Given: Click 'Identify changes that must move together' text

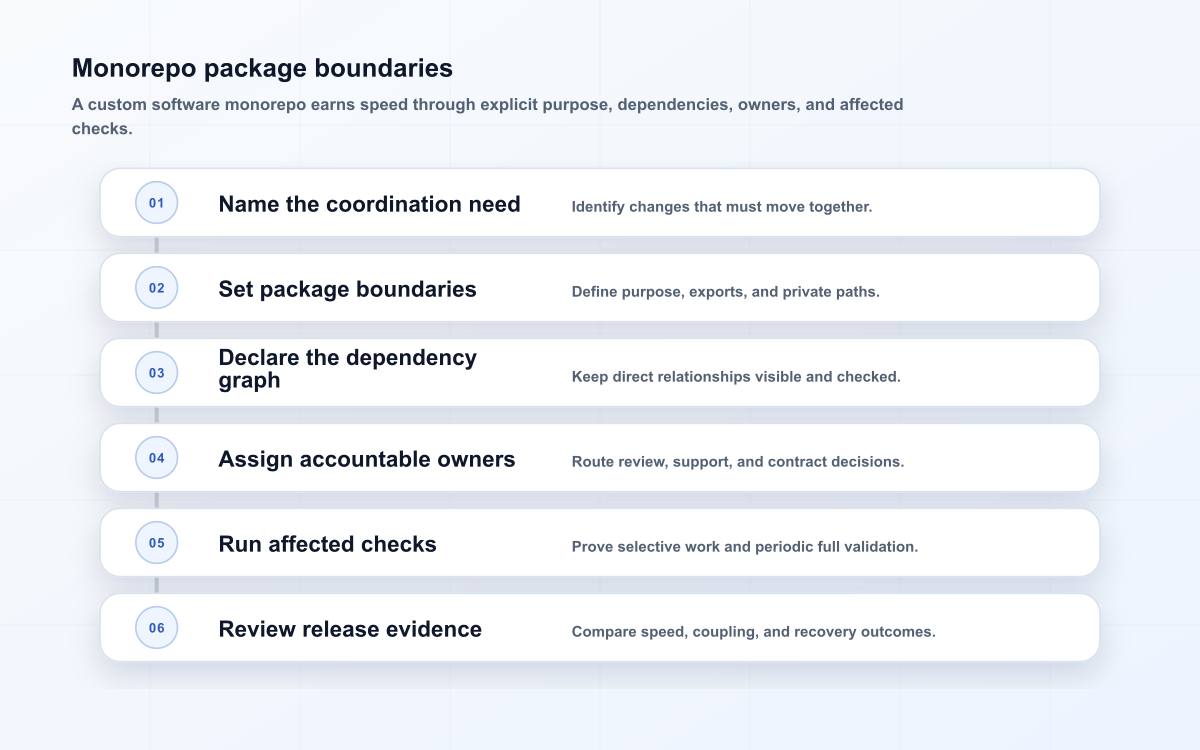Looking at the screenshot, I should click(722, 207).
